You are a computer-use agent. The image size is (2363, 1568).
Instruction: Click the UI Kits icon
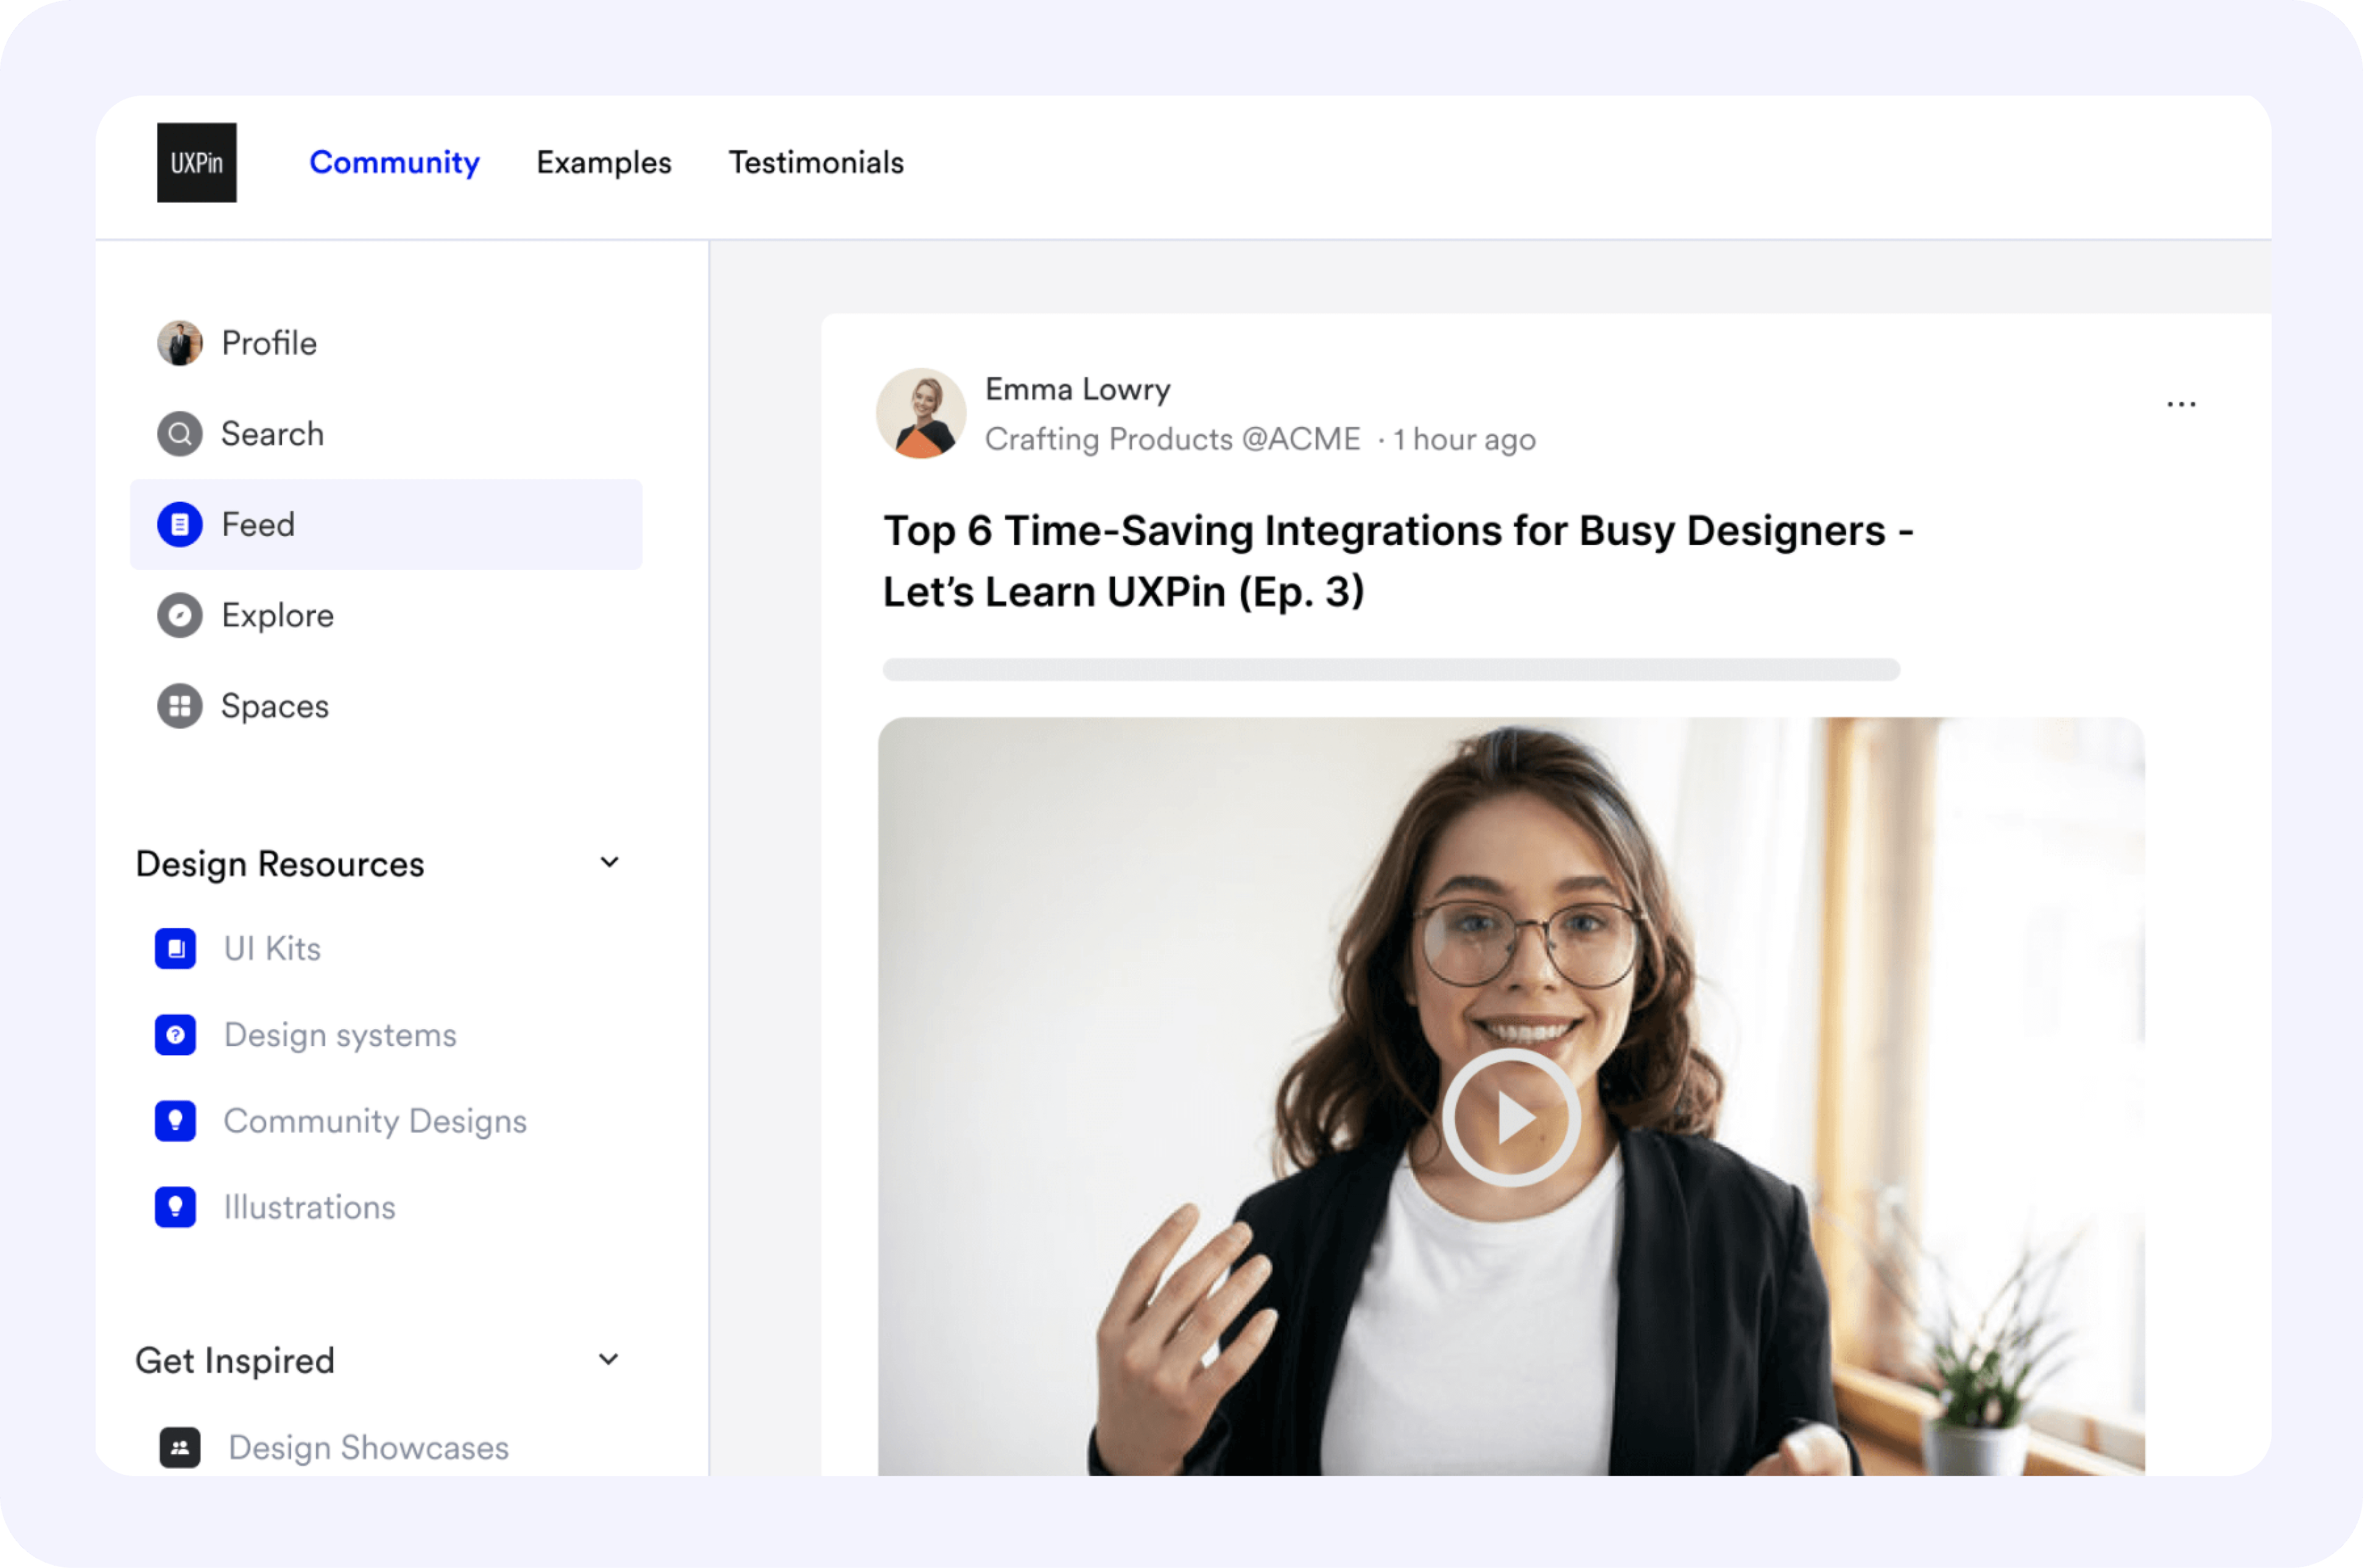pyautogui.click(x=176, y=948)
